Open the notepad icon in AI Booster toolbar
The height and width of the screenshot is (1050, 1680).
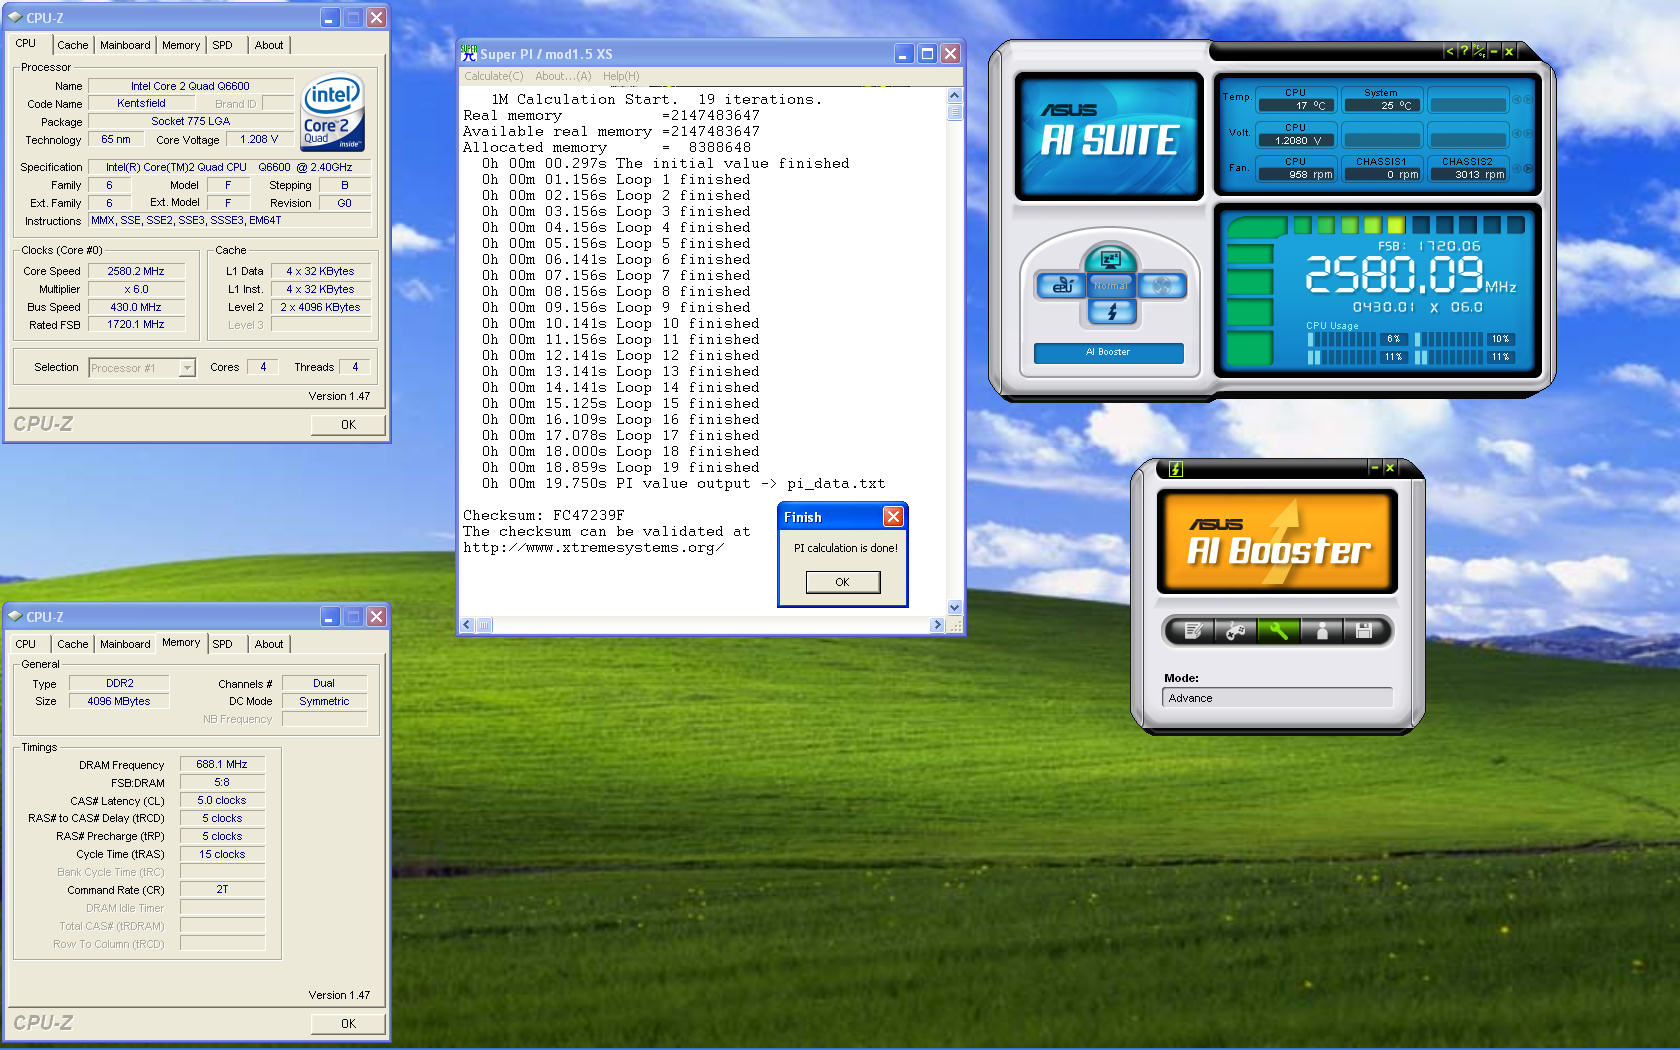1192,631
